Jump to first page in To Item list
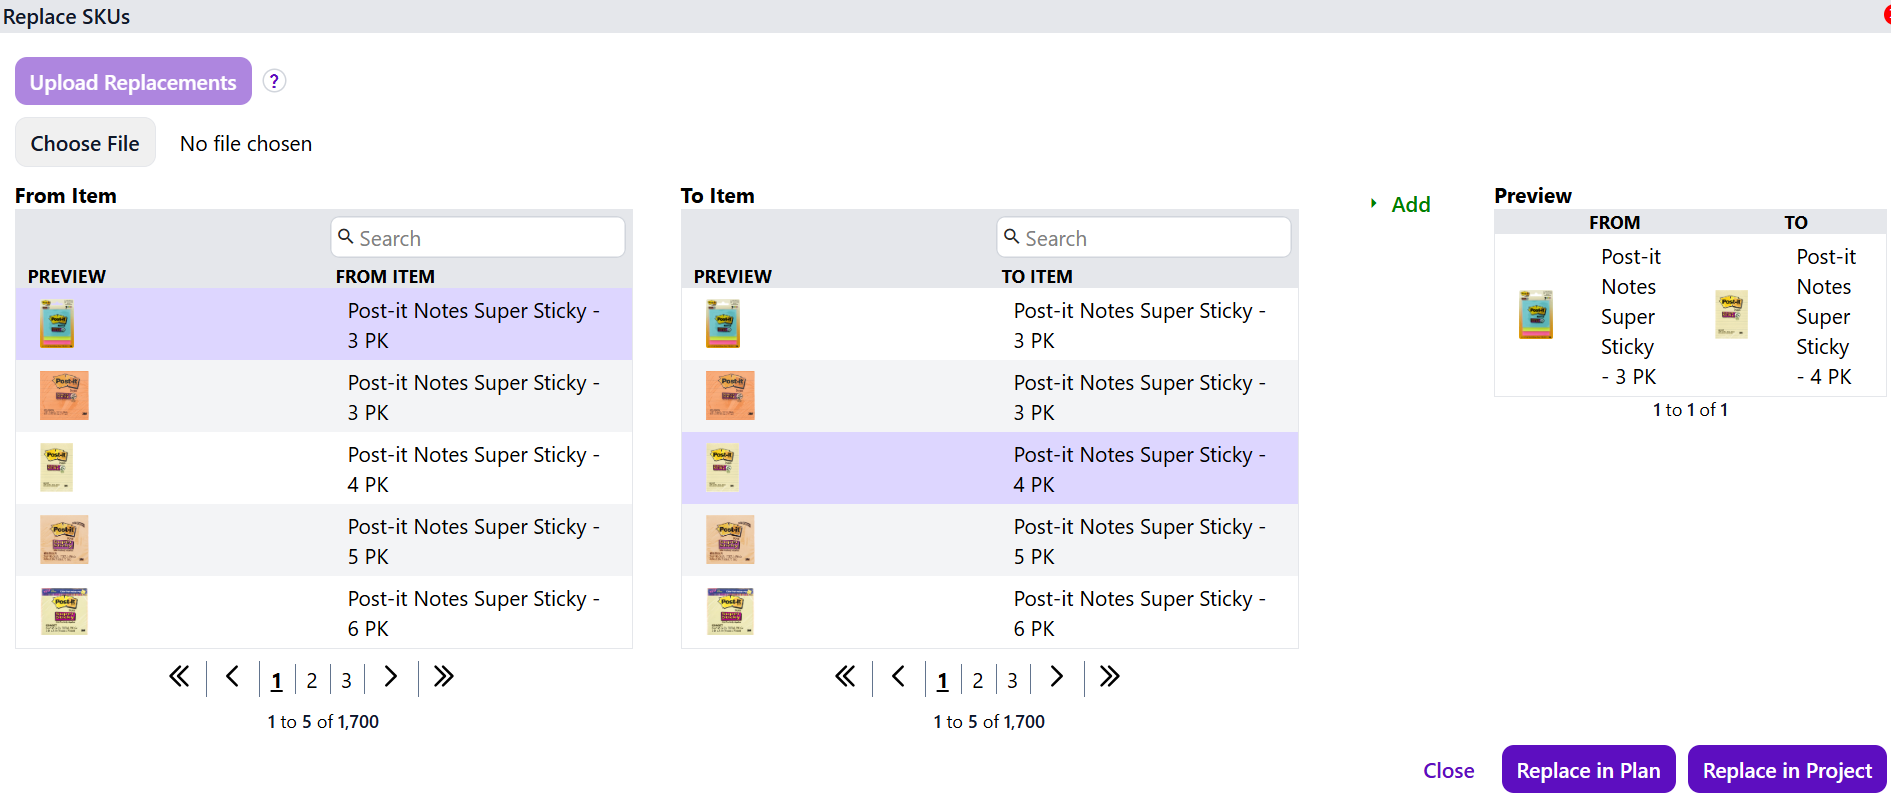 pyautogui.click(x=845, y=677)
